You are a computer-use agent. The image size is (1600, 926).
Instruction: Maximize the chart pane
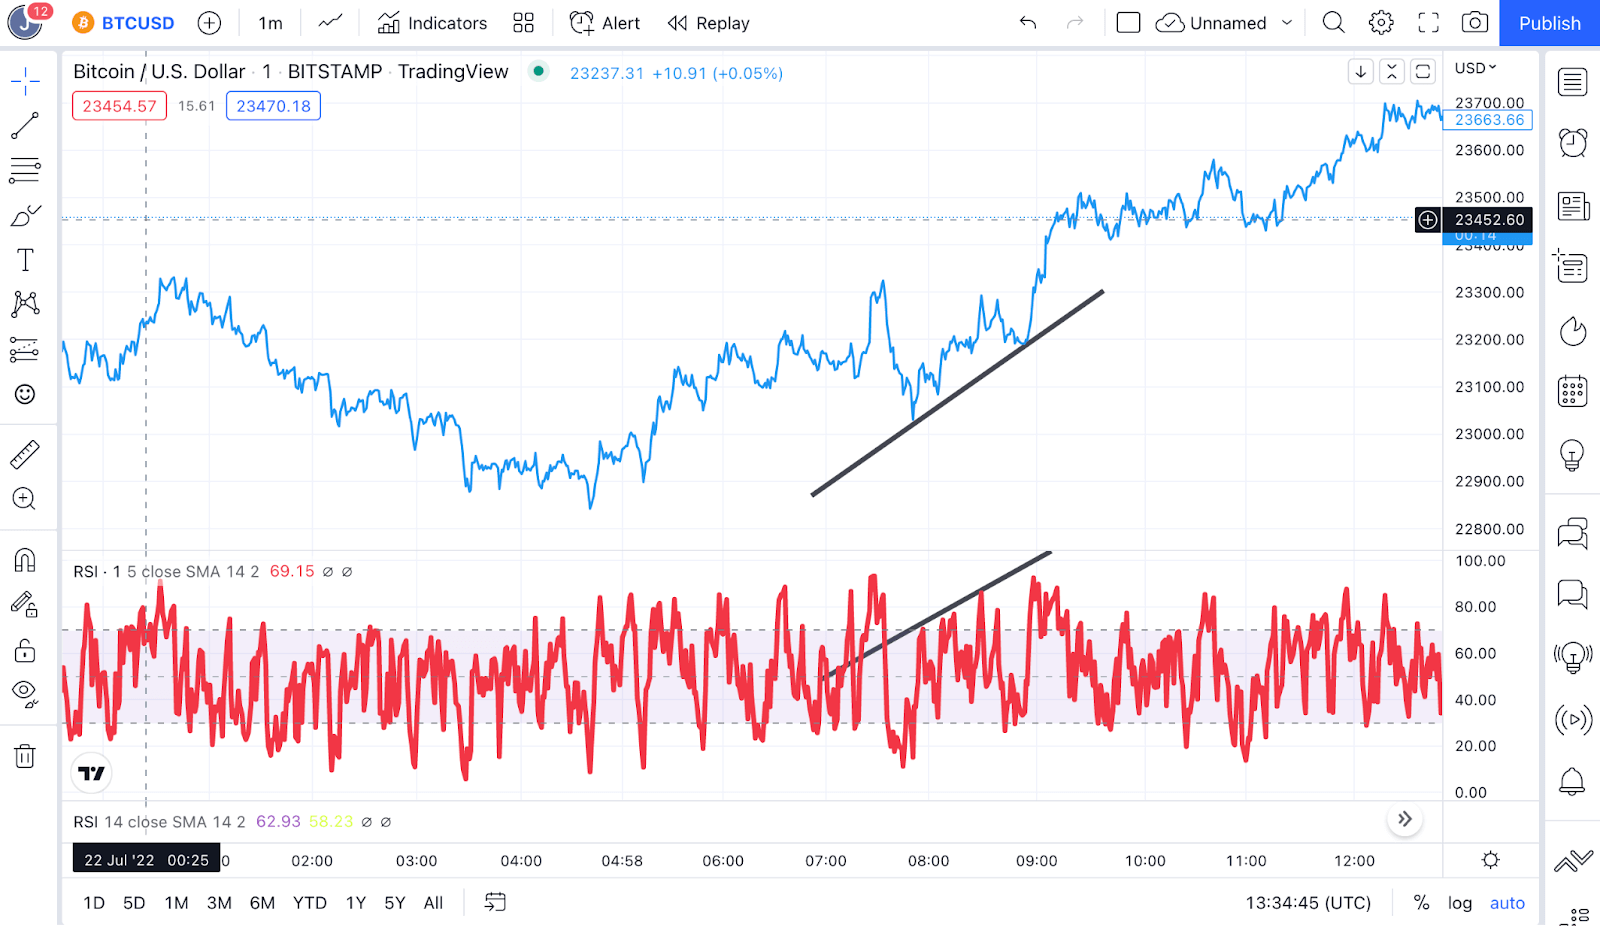click(x=1423, y=72)
